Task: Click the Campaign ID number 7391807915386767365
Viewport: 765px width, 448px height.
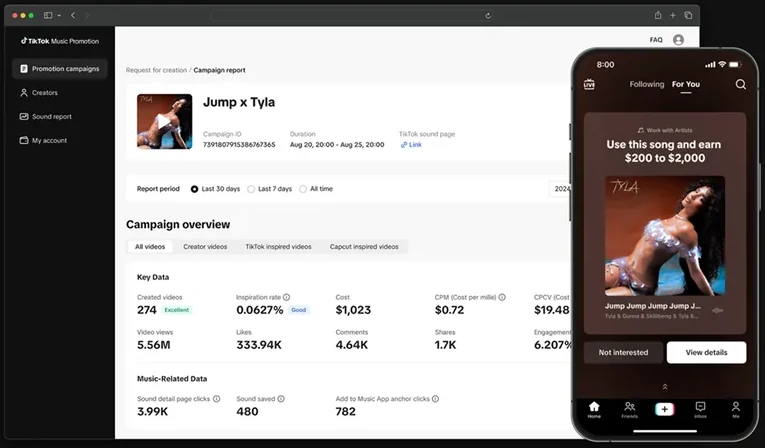Action: (x=239, y=145)
